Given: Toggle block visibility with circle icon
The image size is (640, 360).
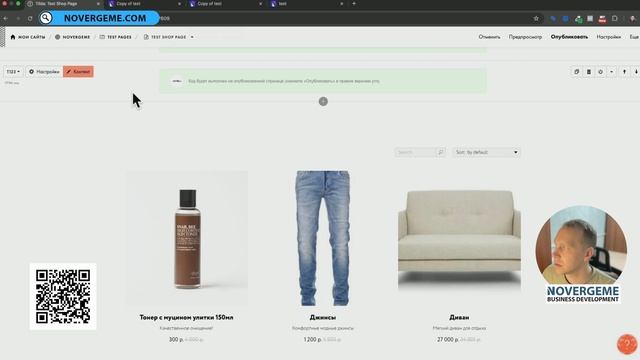Looking at the screenshot, I should pyautogui.click(x=600, y=72).
